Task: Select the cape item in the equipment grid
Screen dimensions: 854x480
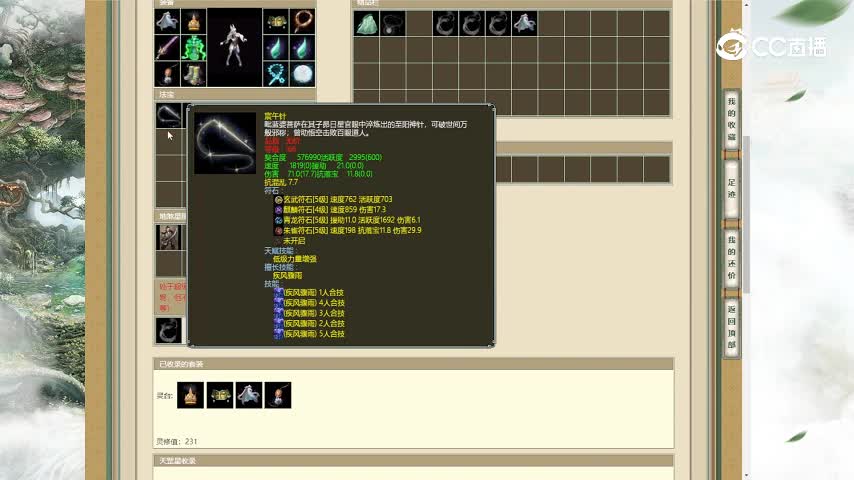Action: click(167, 22)
